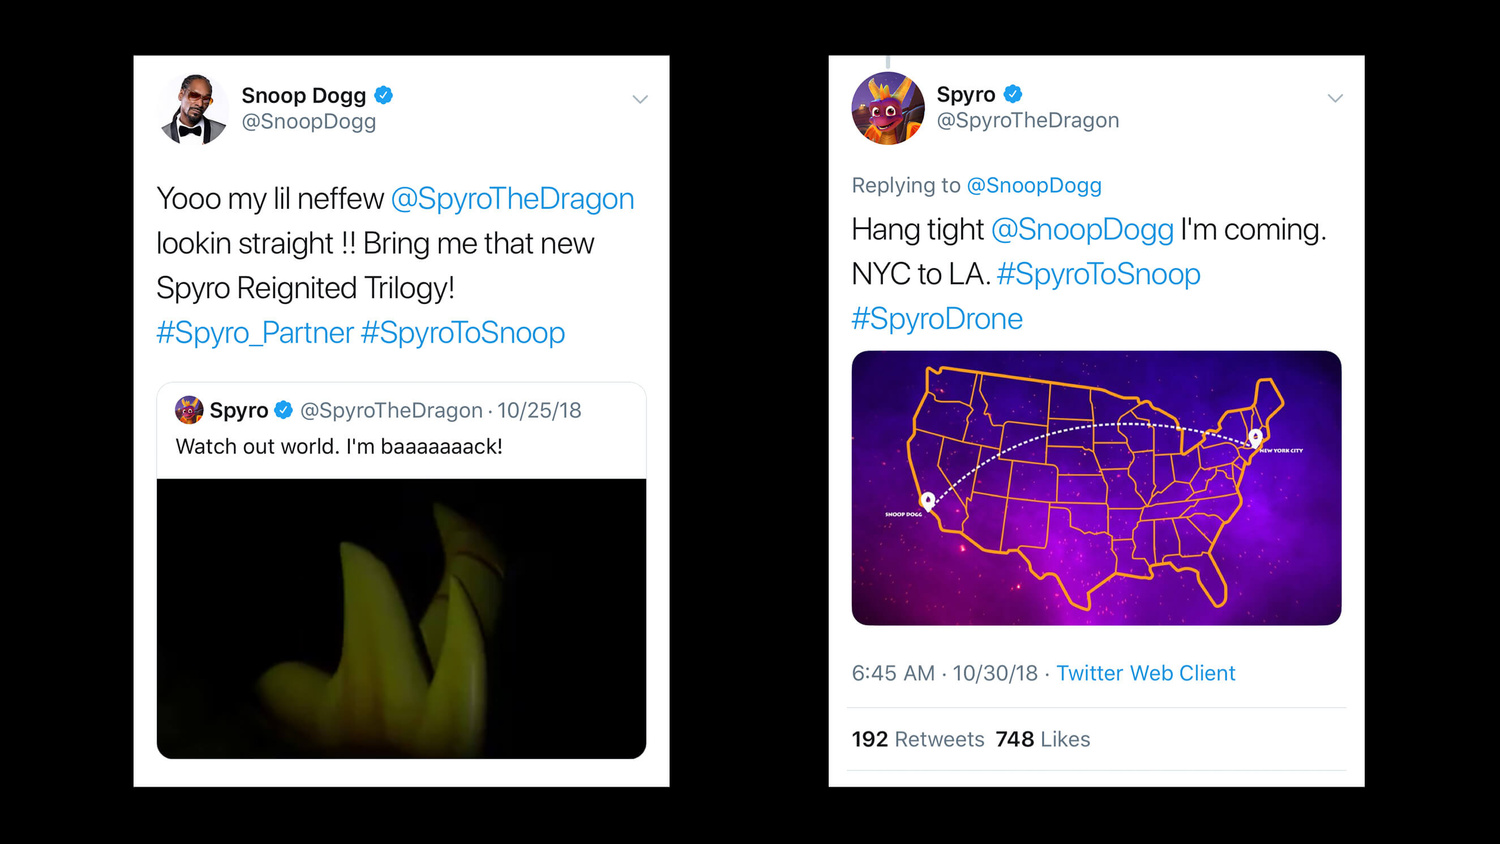
Task: Click Snoop Dogg's blue verified badge
Action: click(x=384, y=96)
